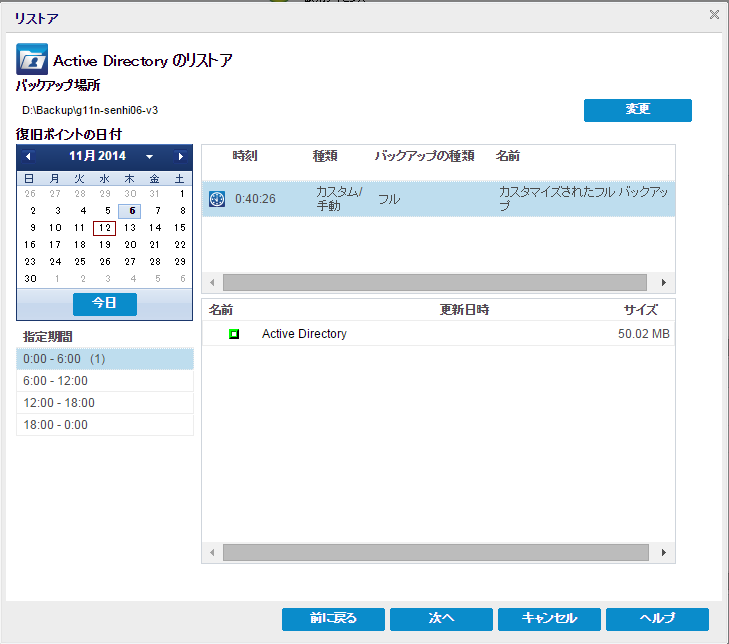Pick November 30 in the calendar

coord(30,279)
